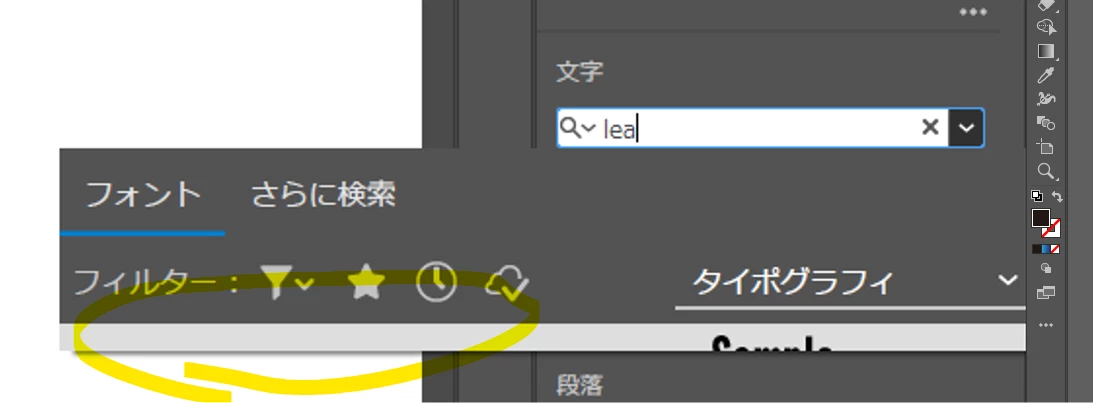Viewport: 1093px width, 407px height.
Task: Switch to the さらに検索 tab
Action: pos(323,195)
